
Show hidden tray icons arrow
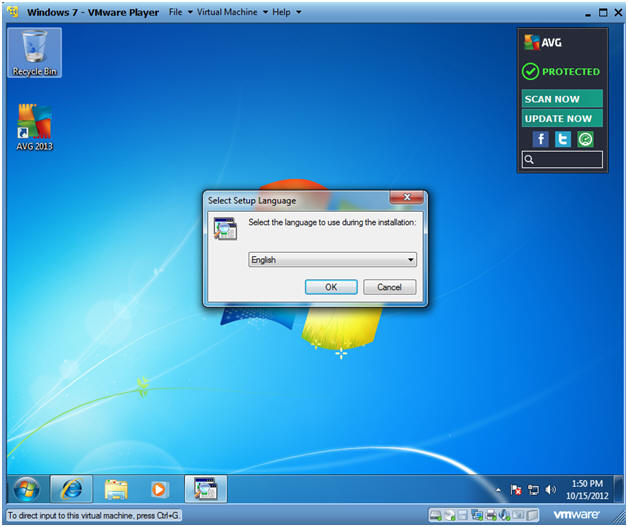click(498, 490)
